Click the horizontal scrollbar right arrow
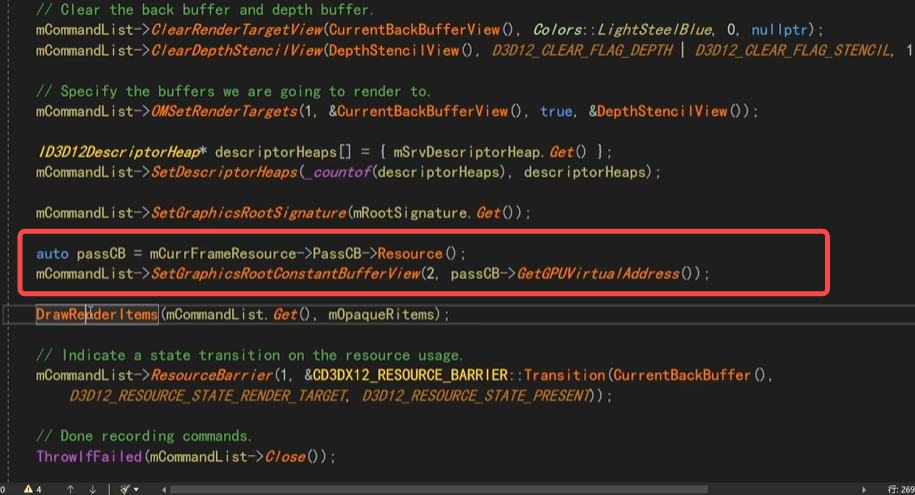 click(864, 489)
